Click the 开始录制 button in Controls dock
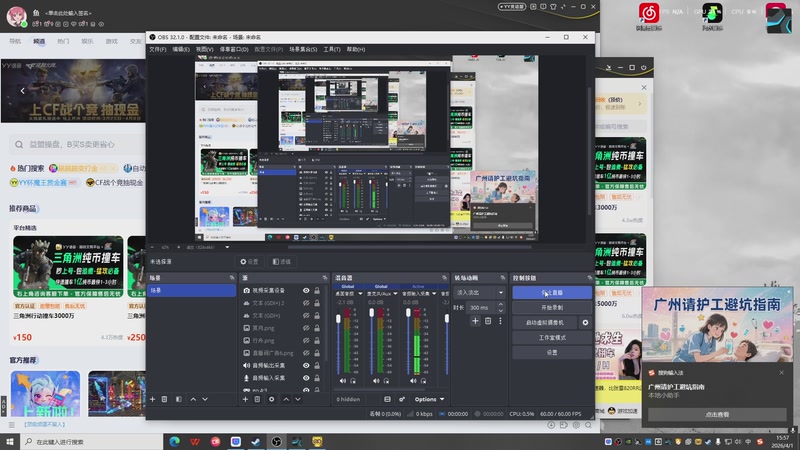Image resolution: width=800 pixels, height=450 pixels. tap(552, 308)
